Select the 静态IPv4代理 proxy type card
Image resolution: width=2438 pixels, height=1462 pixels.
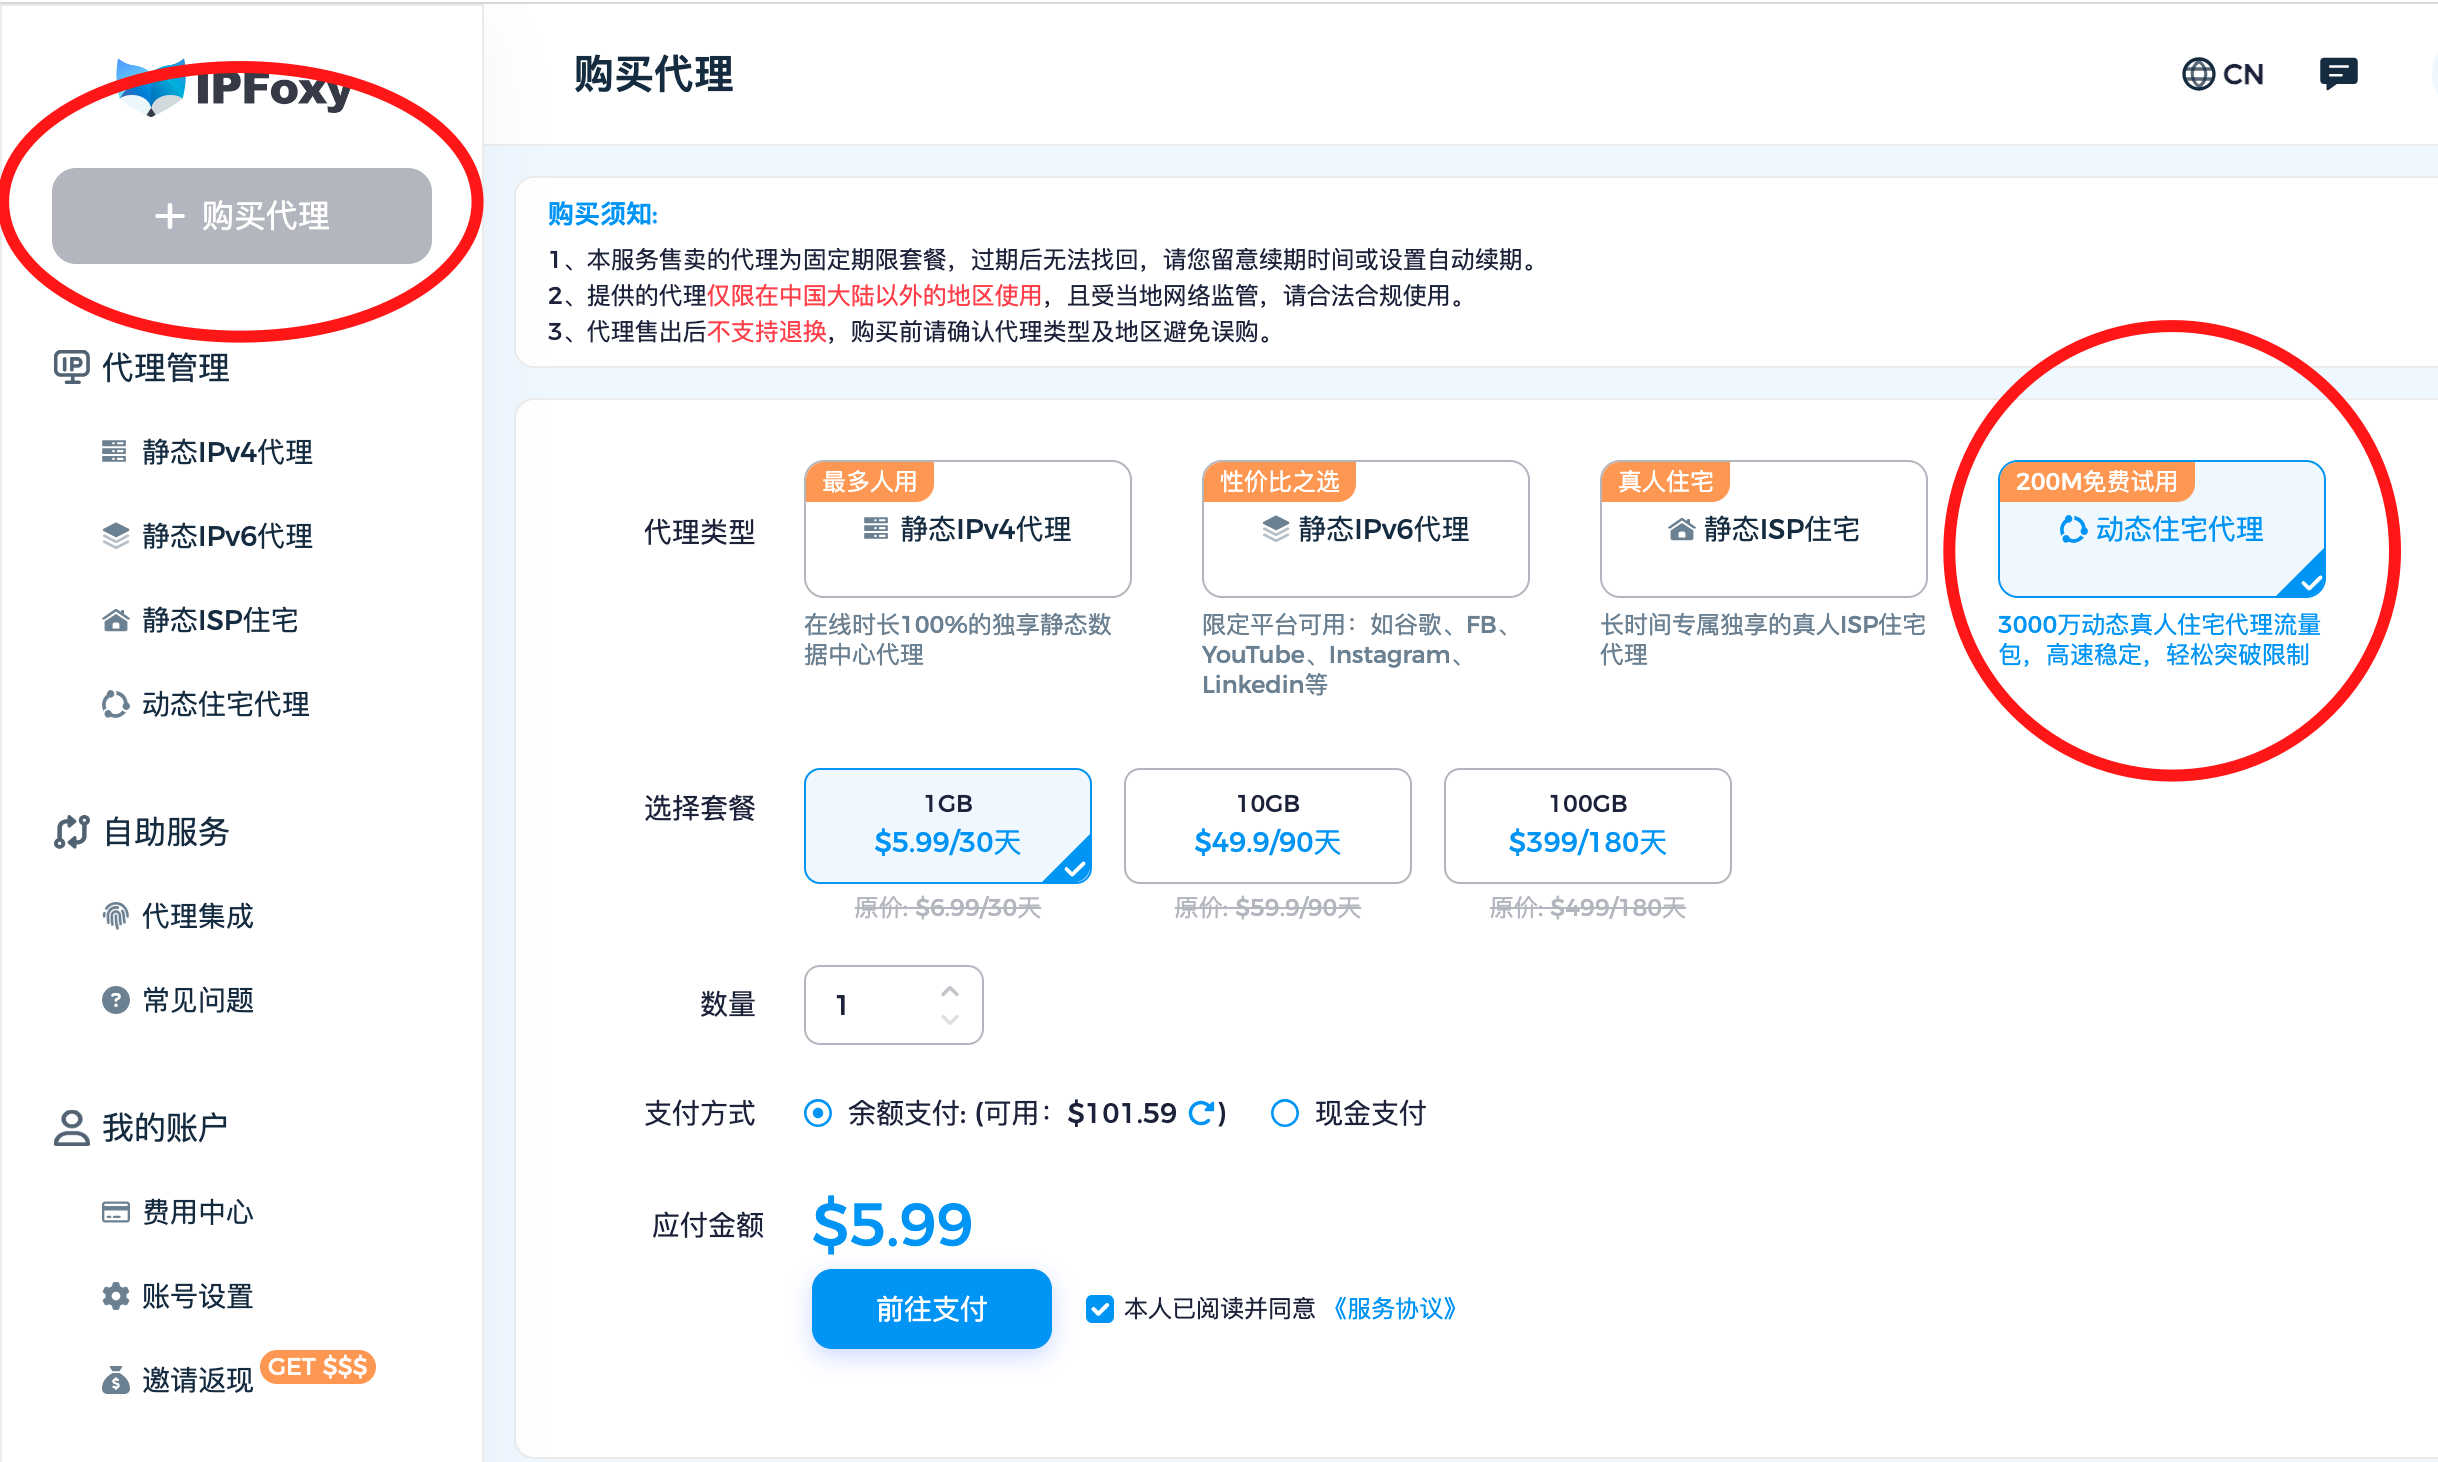(x=967, y=529)
